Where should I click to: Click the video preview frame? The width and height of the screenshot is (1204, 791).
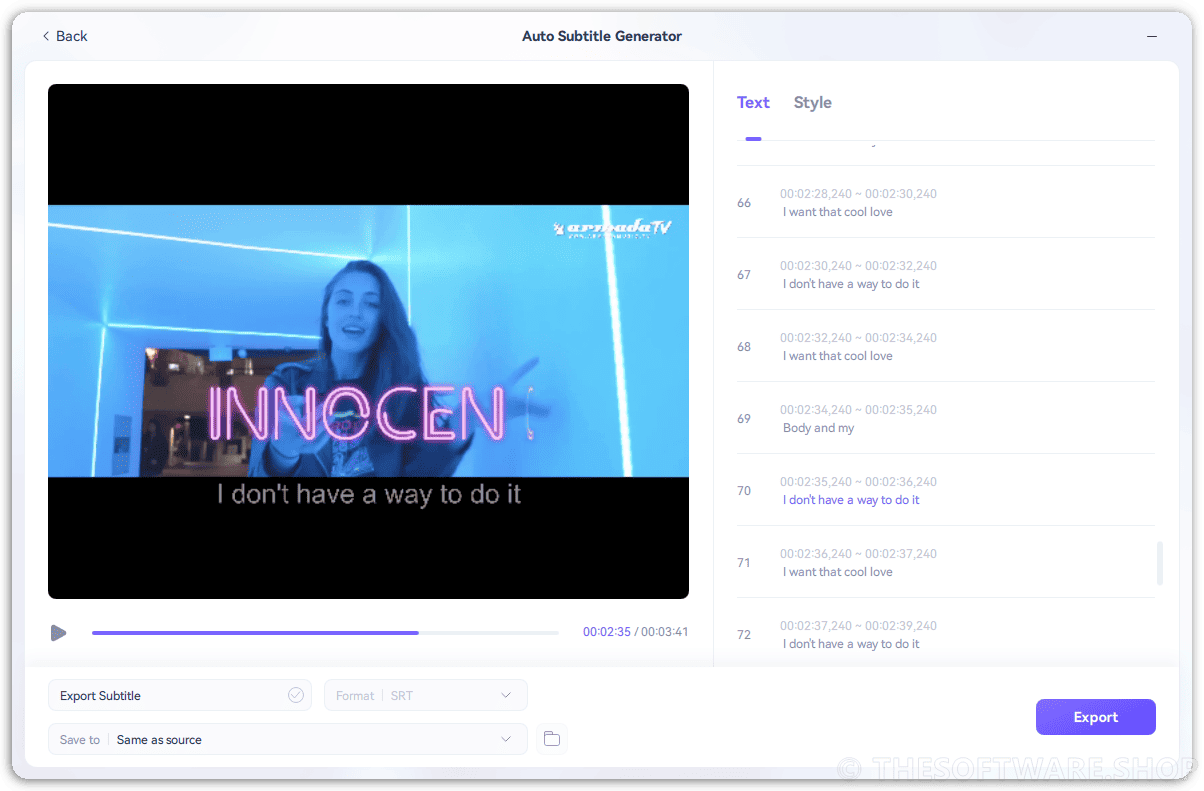[x=368, y=341]
